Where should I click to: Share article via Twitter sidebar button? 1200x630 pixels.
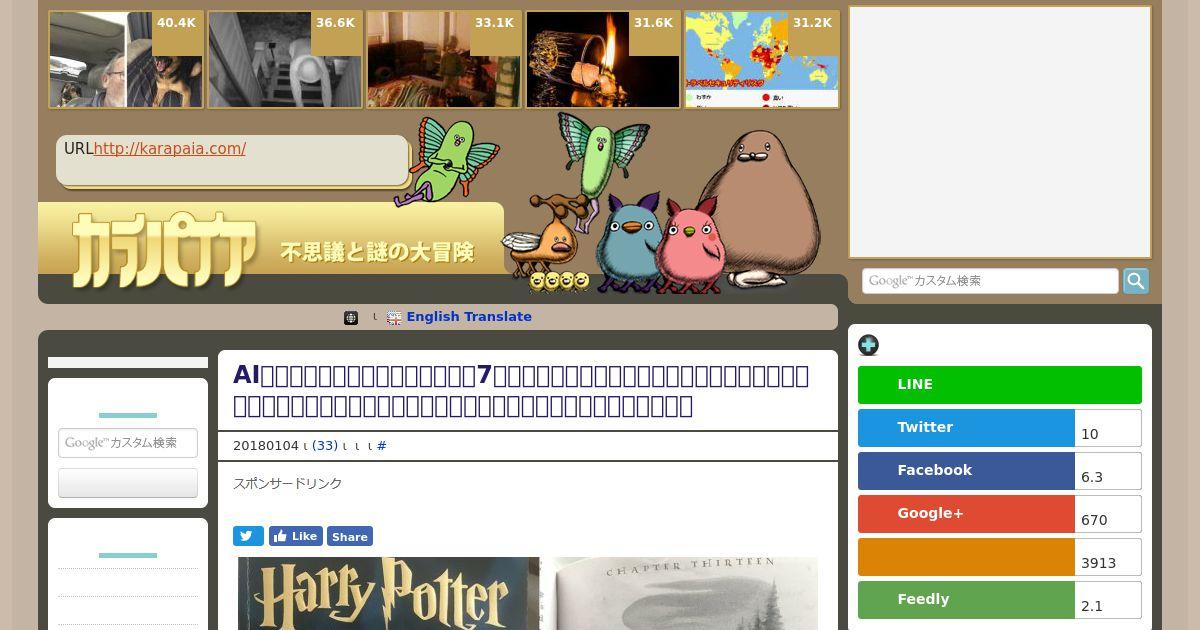click(x=966, y=428)
